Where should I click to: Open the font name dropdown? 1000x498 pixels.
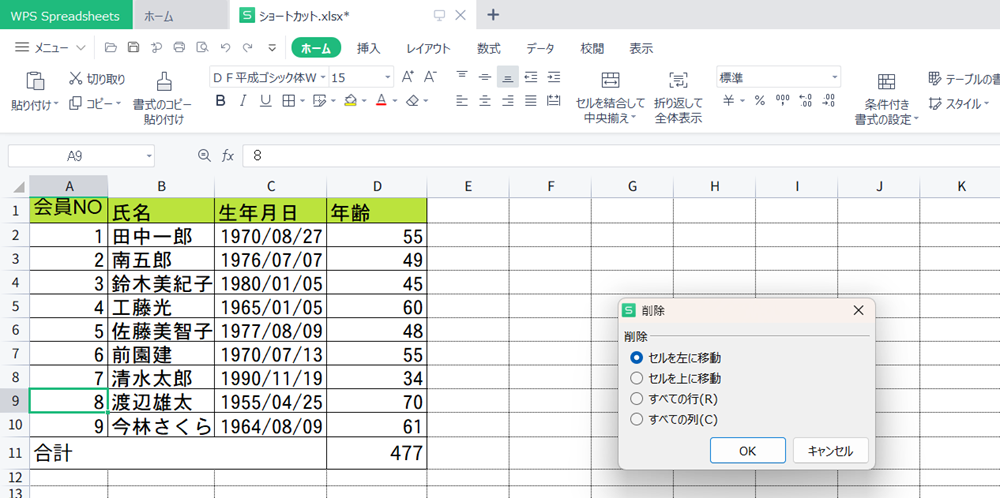pyautogui.click(x=323, y=78)
